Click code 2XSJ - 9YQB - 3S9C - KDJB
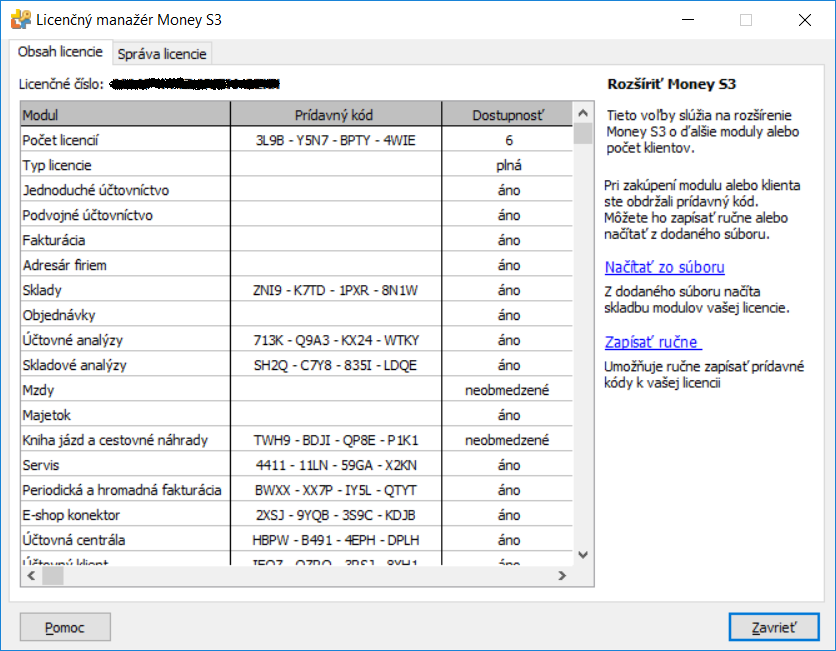The image size is (836, 651). (335, 515)
